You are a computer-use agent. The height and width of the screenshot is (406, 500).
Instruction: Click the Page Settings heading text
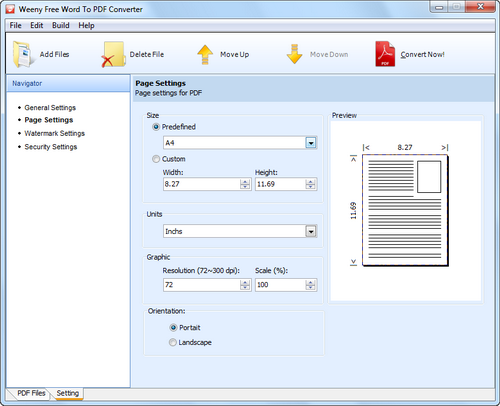click(x=160, y=83)
